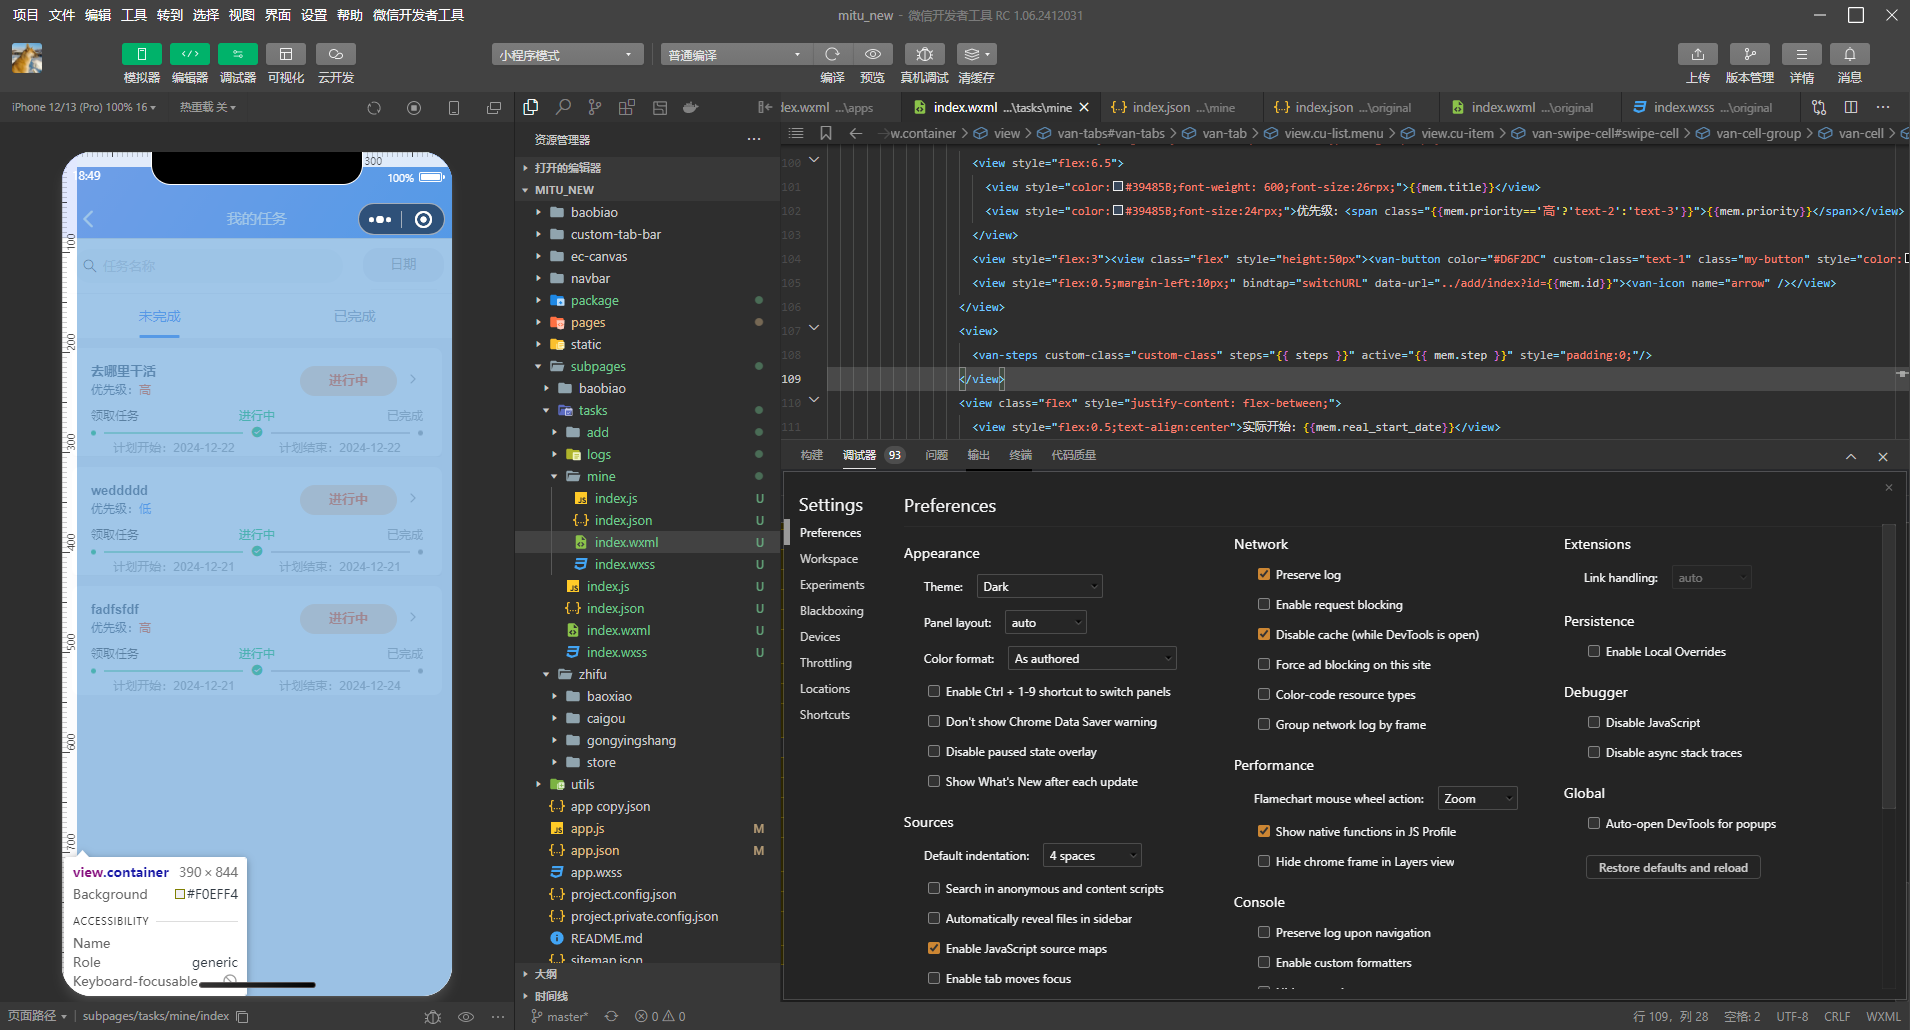The width and height of the screenshot is (1910, 1030).
Task: Open the Default indentation dropdown
Action: (x=1092, y=856)
